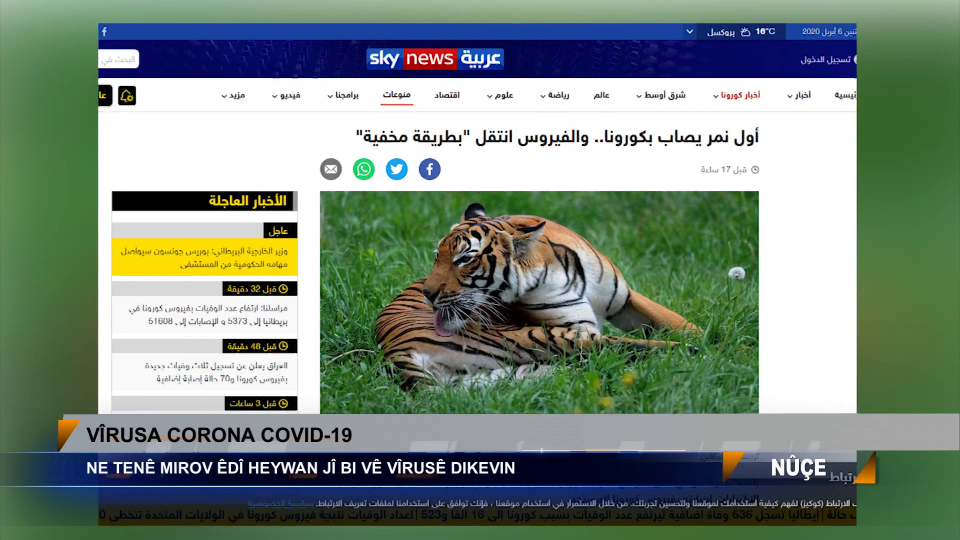Share the article on Facebook
Viewport: 960px width, 540px height.
429,169
